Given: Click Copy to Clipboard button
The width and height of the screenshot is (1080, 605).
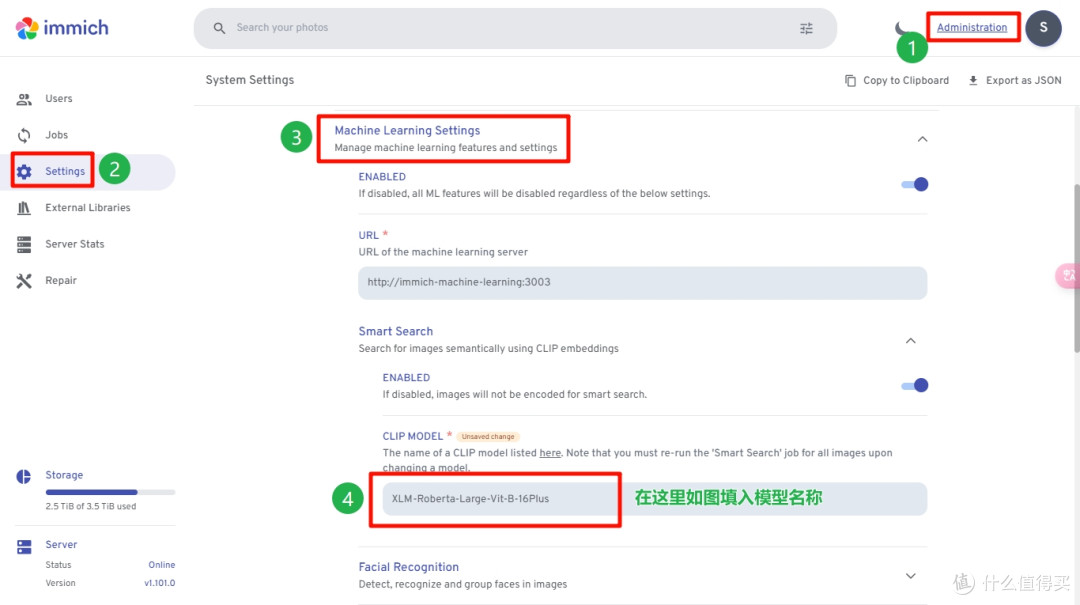Looking at the screenshot, I should pyautogui.click(x=896, y=81).
